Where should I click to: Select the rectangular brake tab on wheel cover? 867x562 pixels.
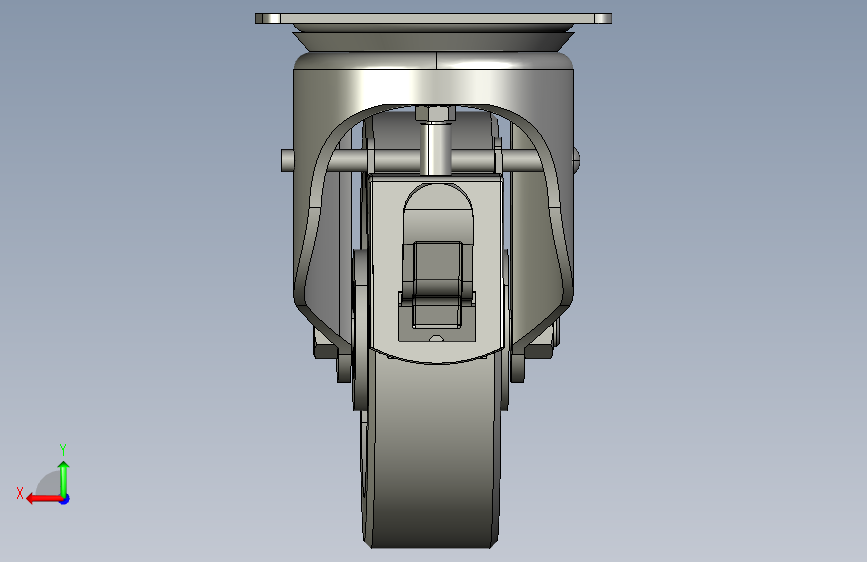[x=437, y=284]
